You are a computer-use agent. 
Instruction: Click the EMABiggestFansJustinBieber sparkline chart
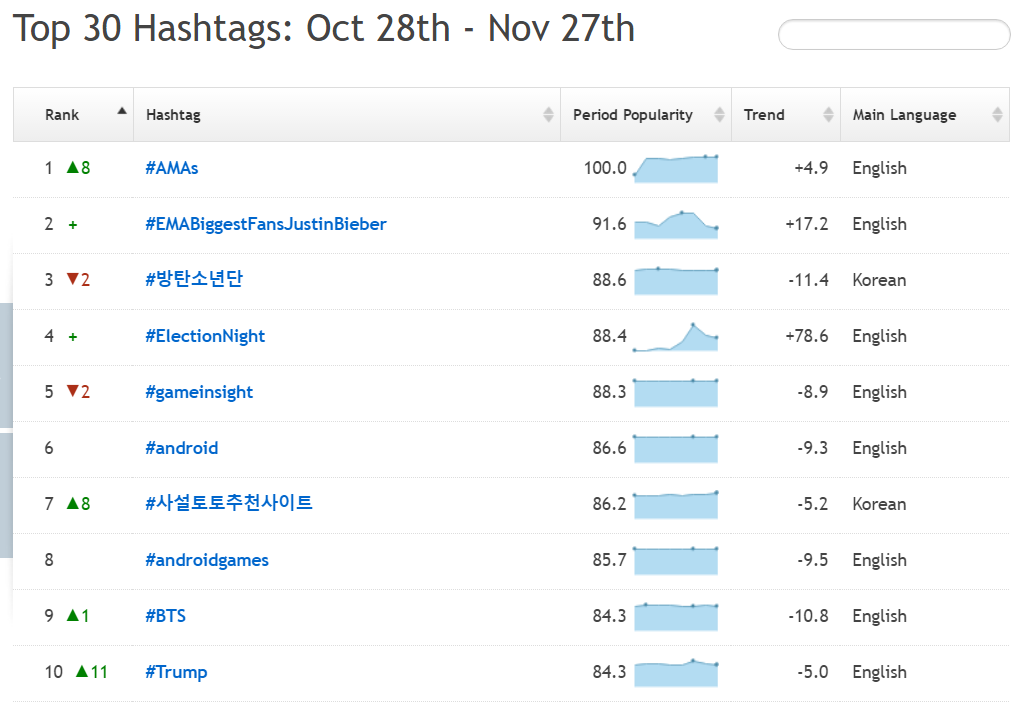[676, 225]
